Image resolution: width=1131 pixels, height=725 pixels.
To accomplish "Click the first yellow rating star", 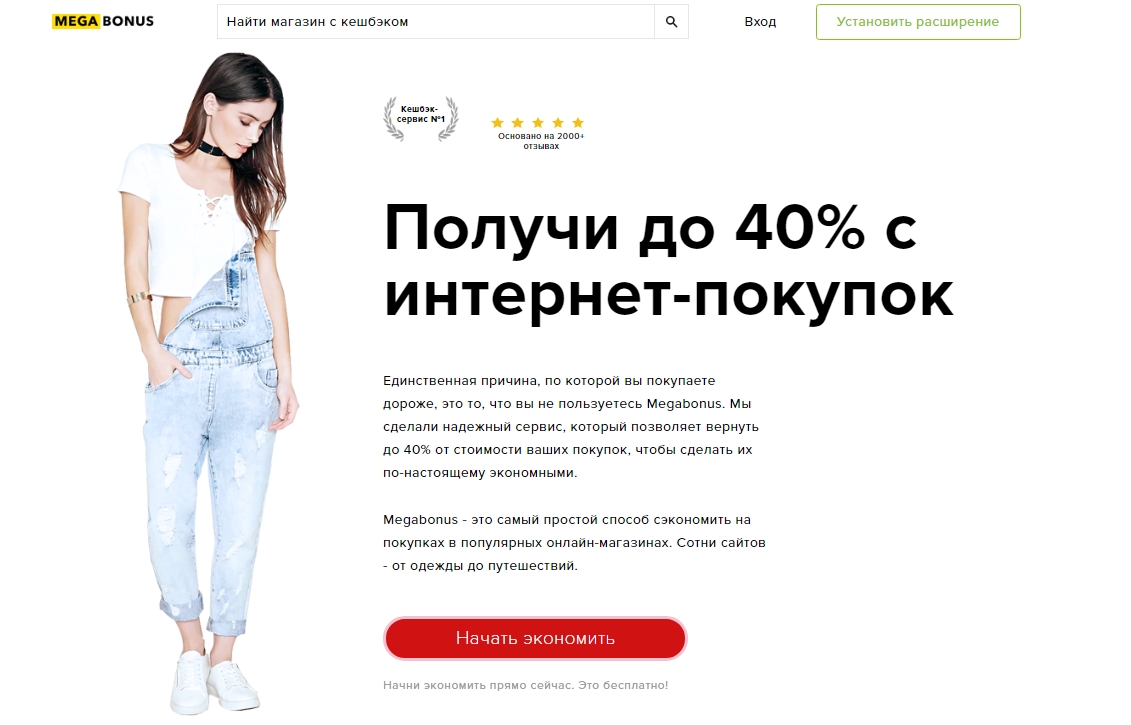I will click(498, 123).
